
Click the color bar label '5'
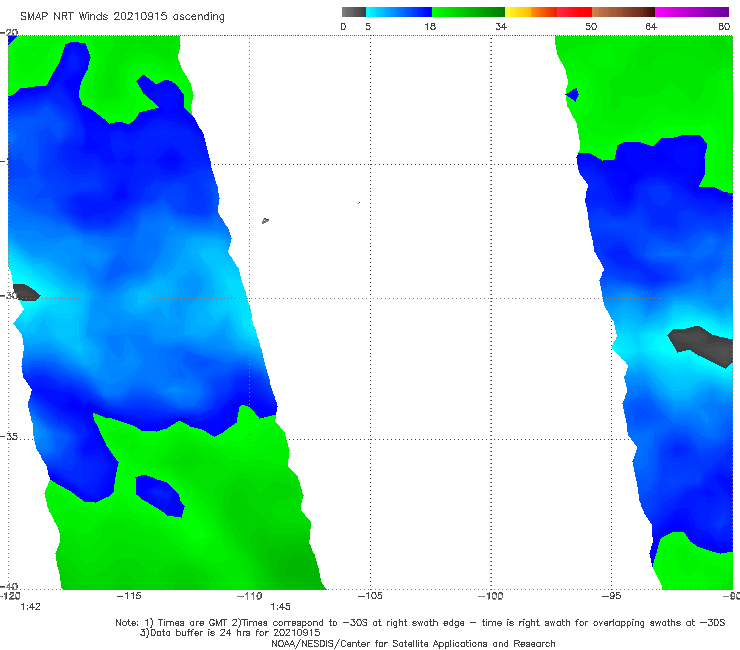point(368,26)
